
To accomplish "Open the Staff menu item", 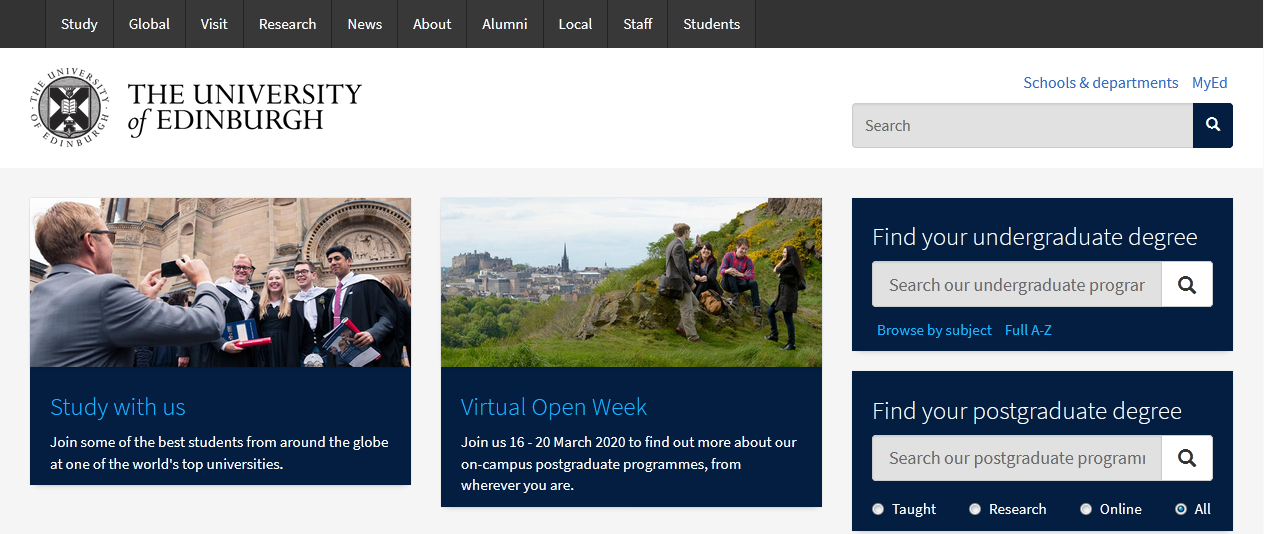I will point(638,24).
